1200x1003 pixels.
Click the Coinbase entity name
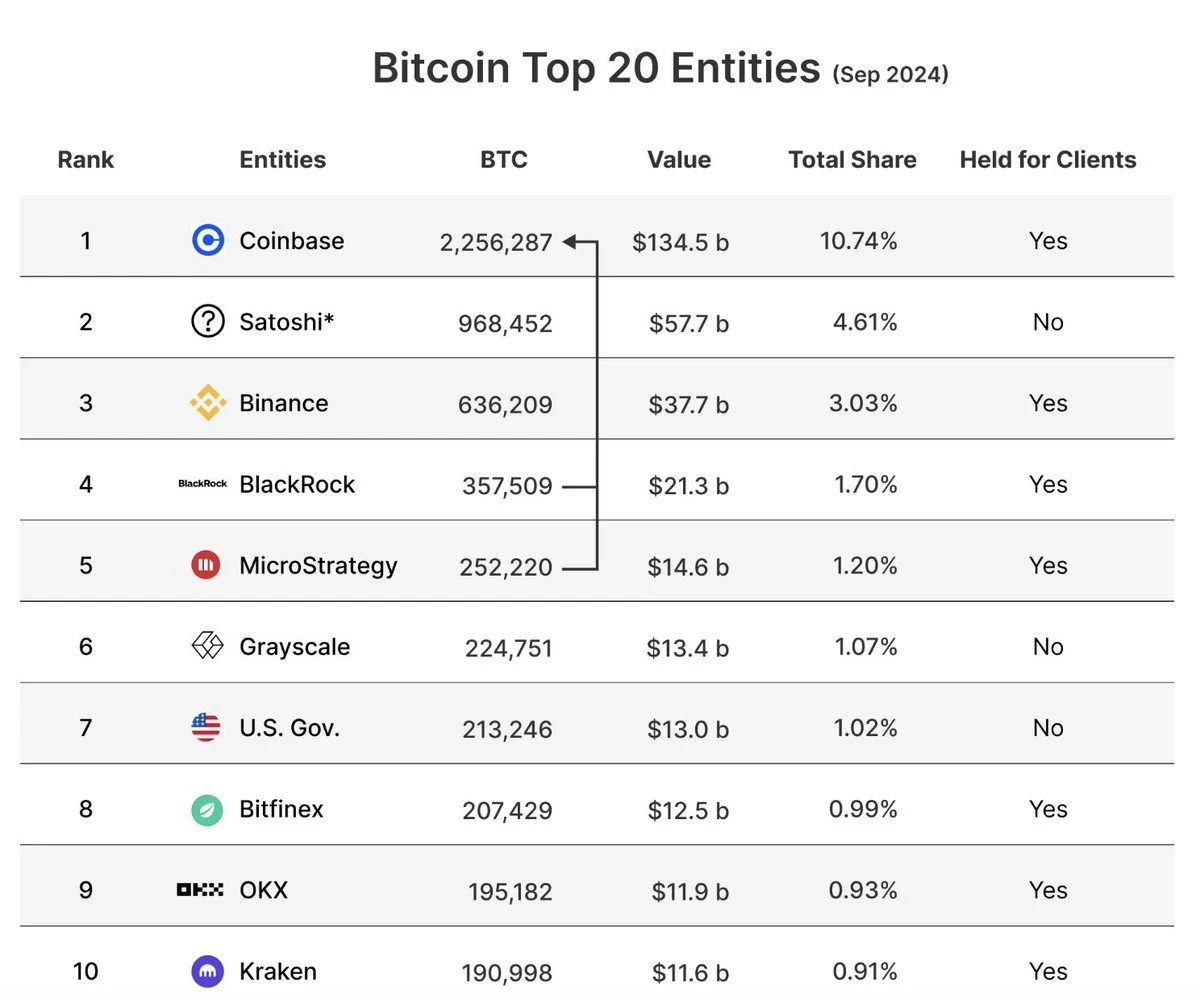click(x=292, y=241)
